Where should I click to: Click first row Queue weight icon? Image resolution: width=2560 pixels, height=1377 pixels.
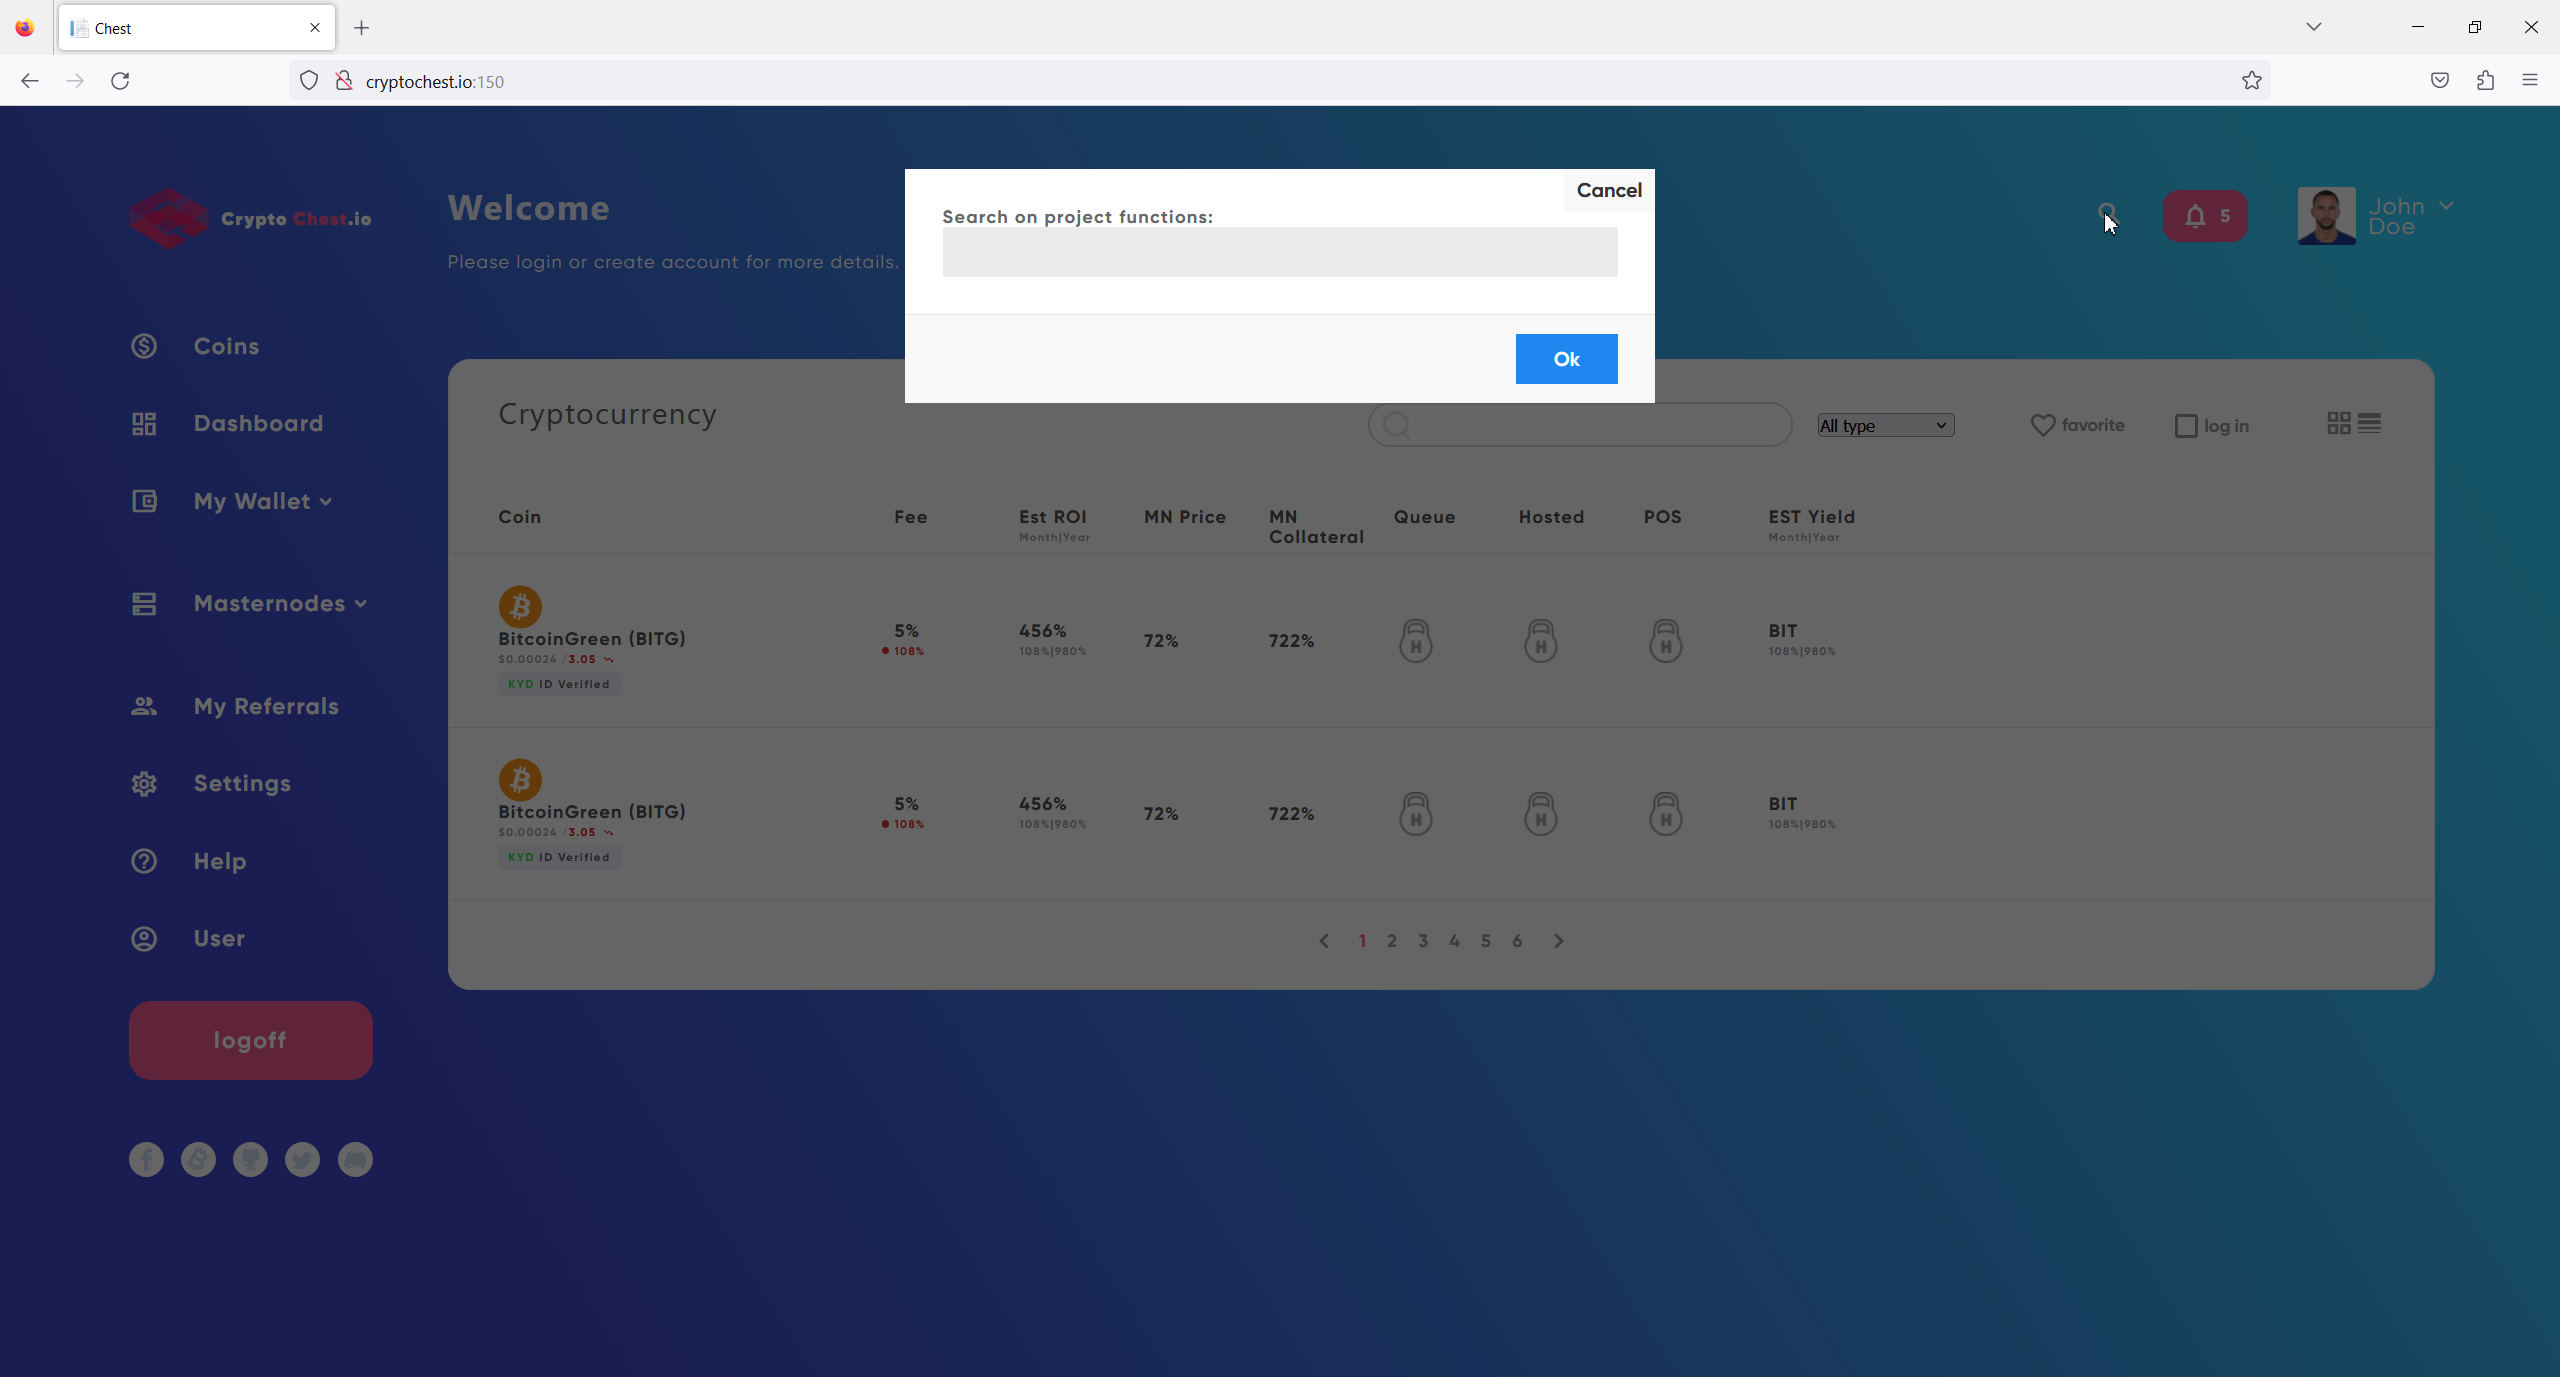click(x=1415, y=641)
